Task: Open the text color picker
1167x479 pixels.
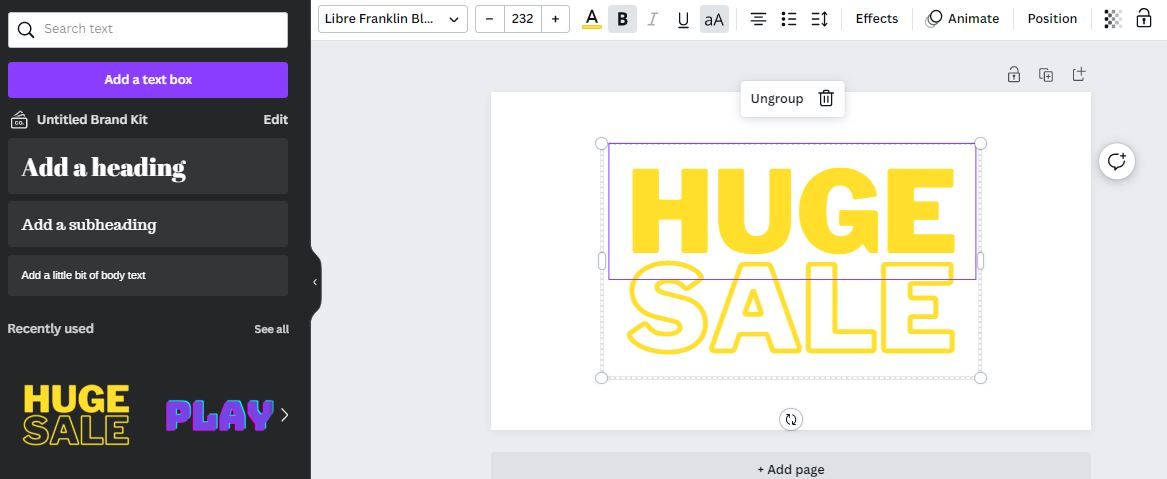Action: 592,19
